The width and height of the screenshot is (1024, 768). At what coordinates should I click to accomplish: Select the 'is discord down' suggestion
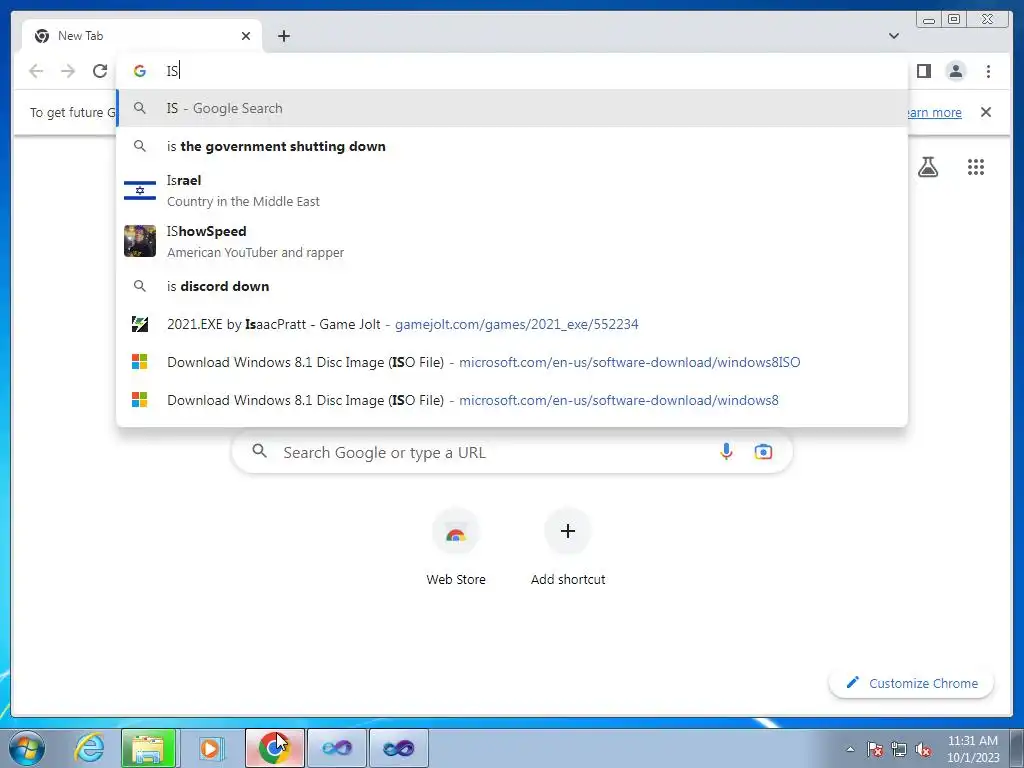point(512,286)
